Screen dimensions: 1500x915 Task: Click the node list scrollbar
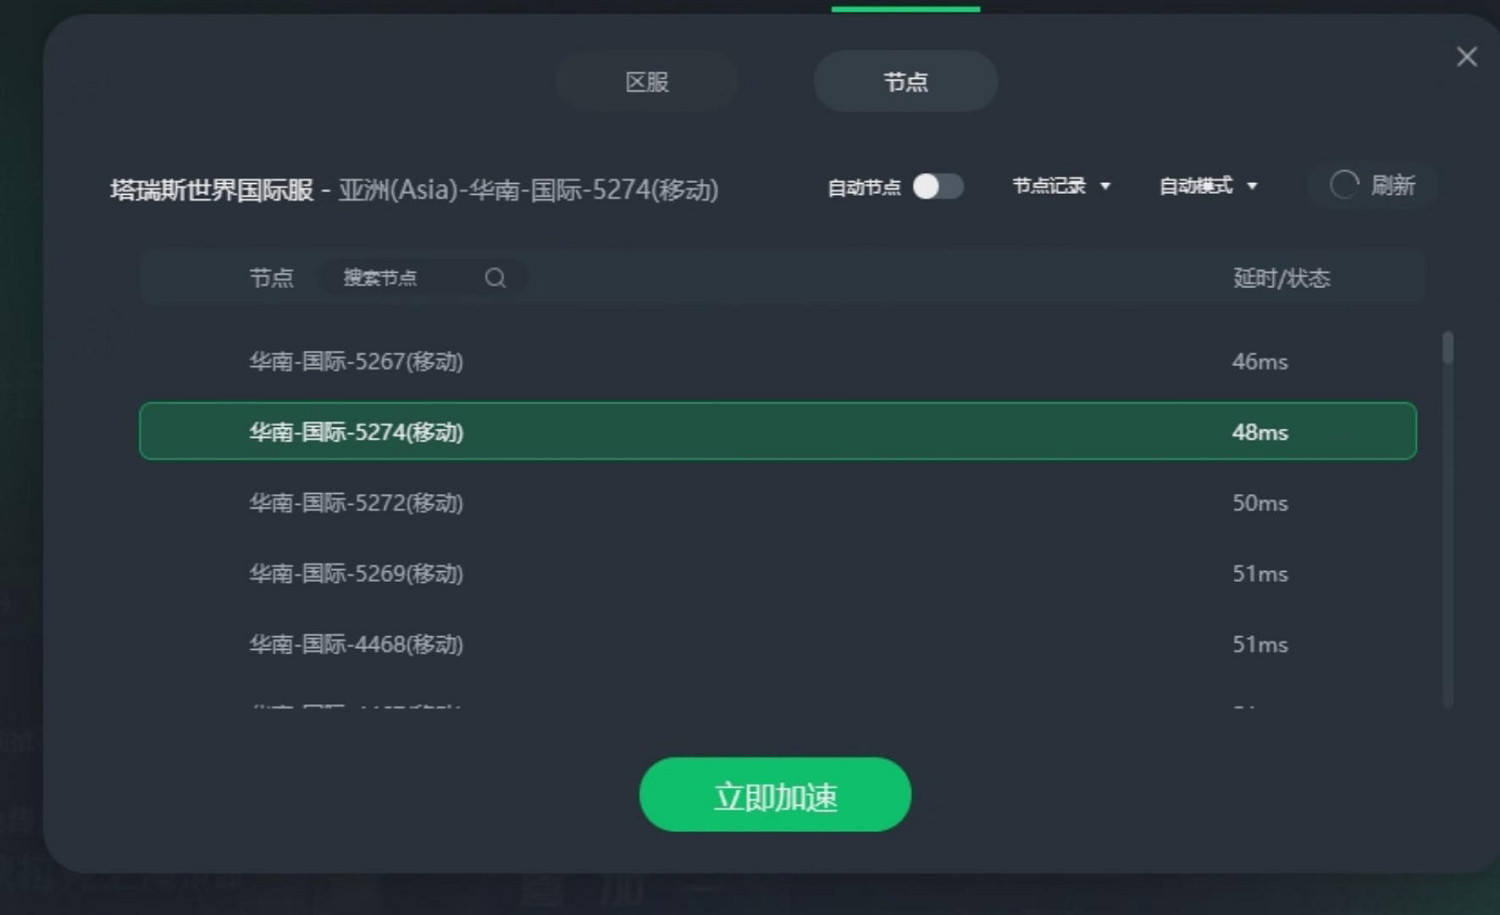coord(1447,348)
